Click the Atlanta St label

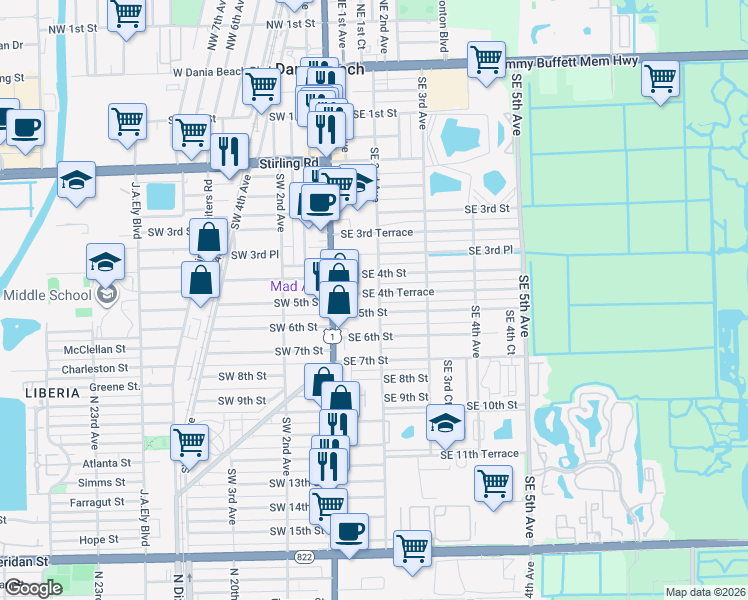(106, 464)
